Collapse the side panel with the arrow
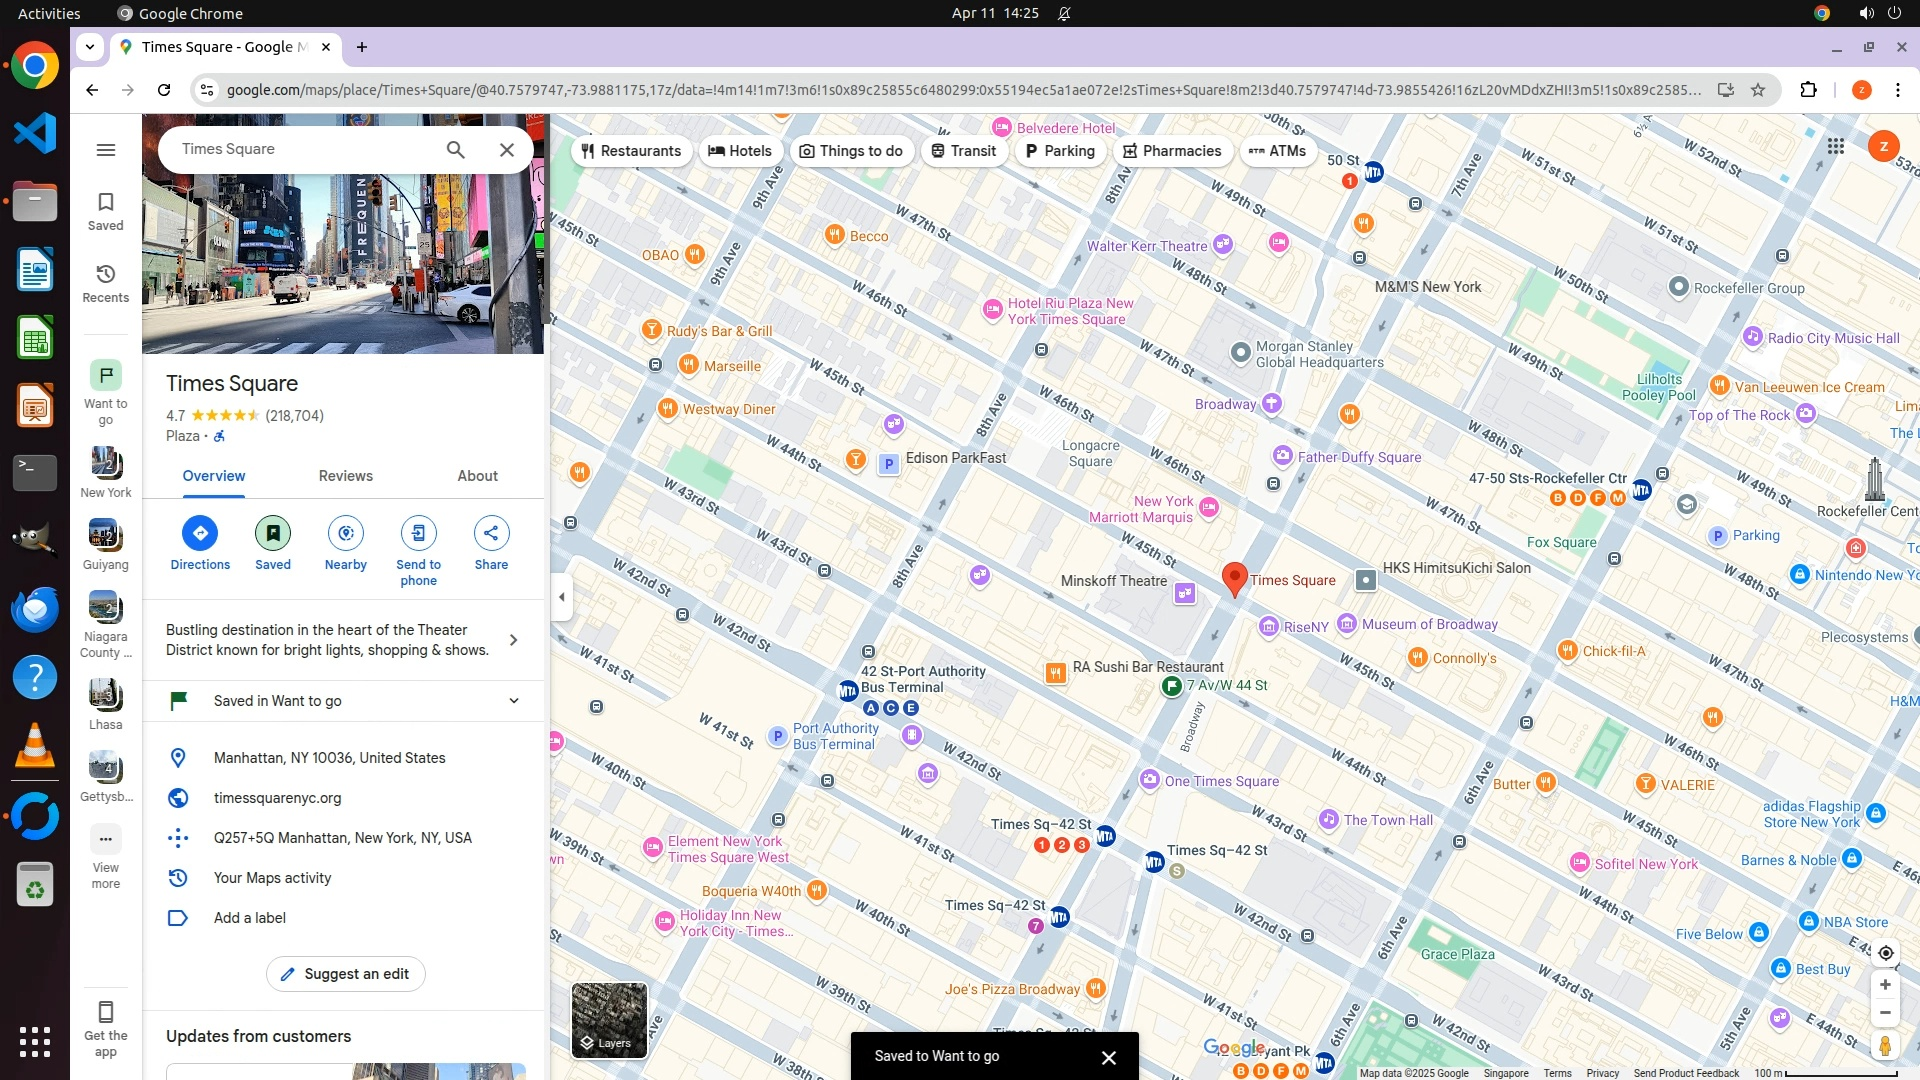 [562, 597]
